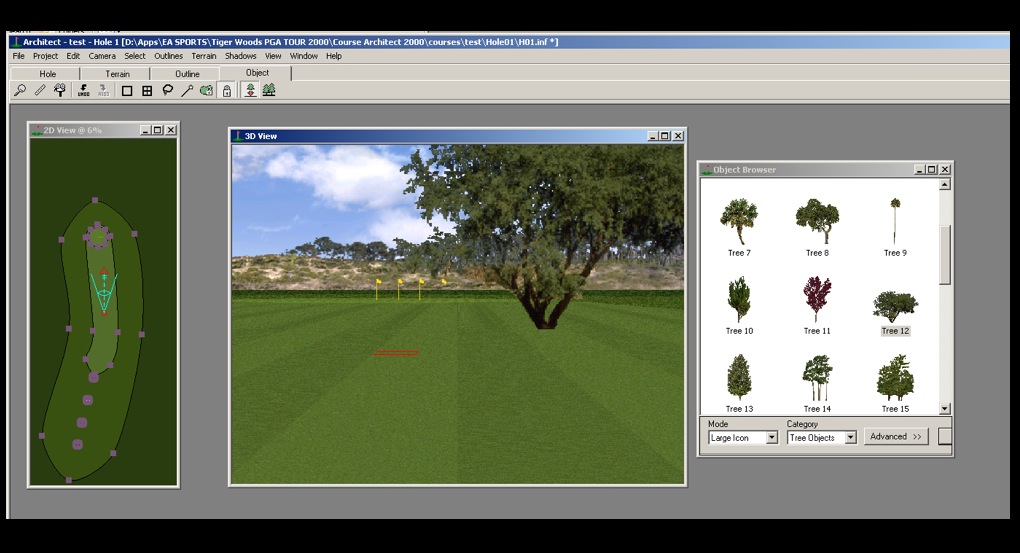Click the green shape toolbar icon
Viewport: 1020px width, 553px height.
coord(206,90)
